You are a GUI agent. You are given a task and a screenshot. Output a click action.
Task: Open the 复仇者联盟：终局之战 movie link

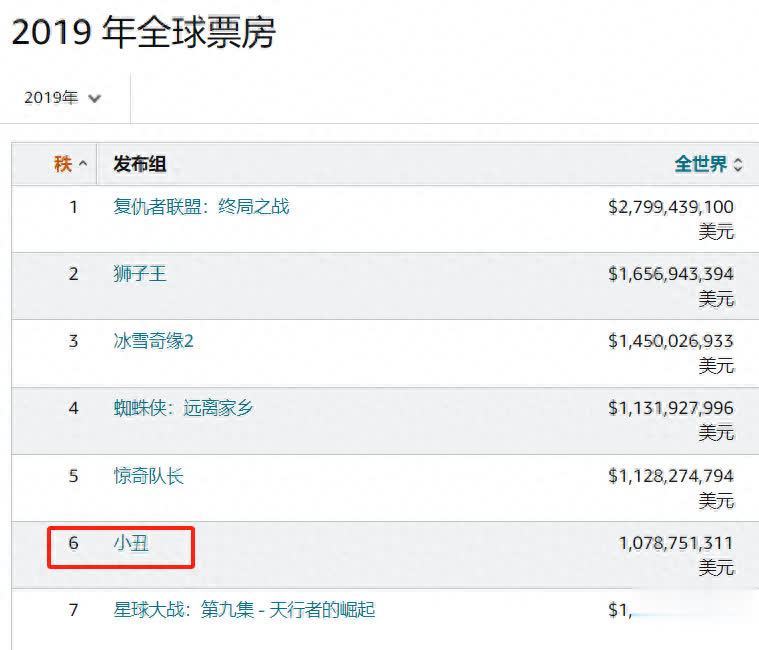(x=201, y=207)
